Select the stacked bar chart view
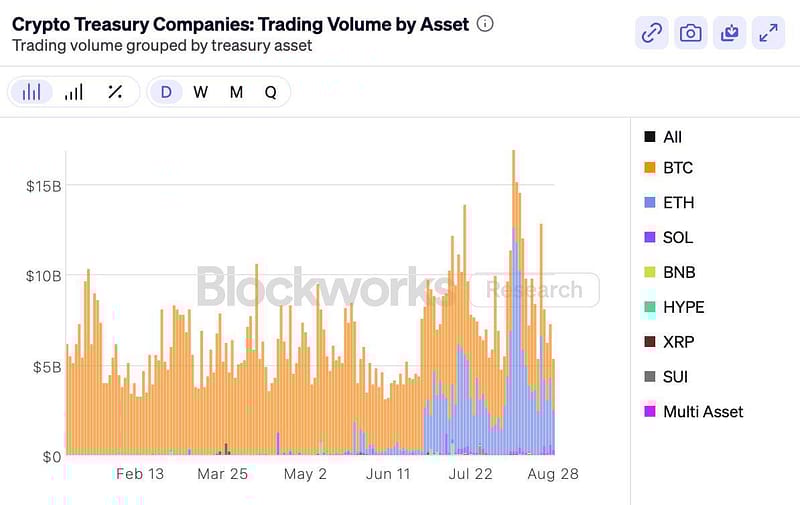Viewport: 800px width, 505px height. [x=31, y=92]
